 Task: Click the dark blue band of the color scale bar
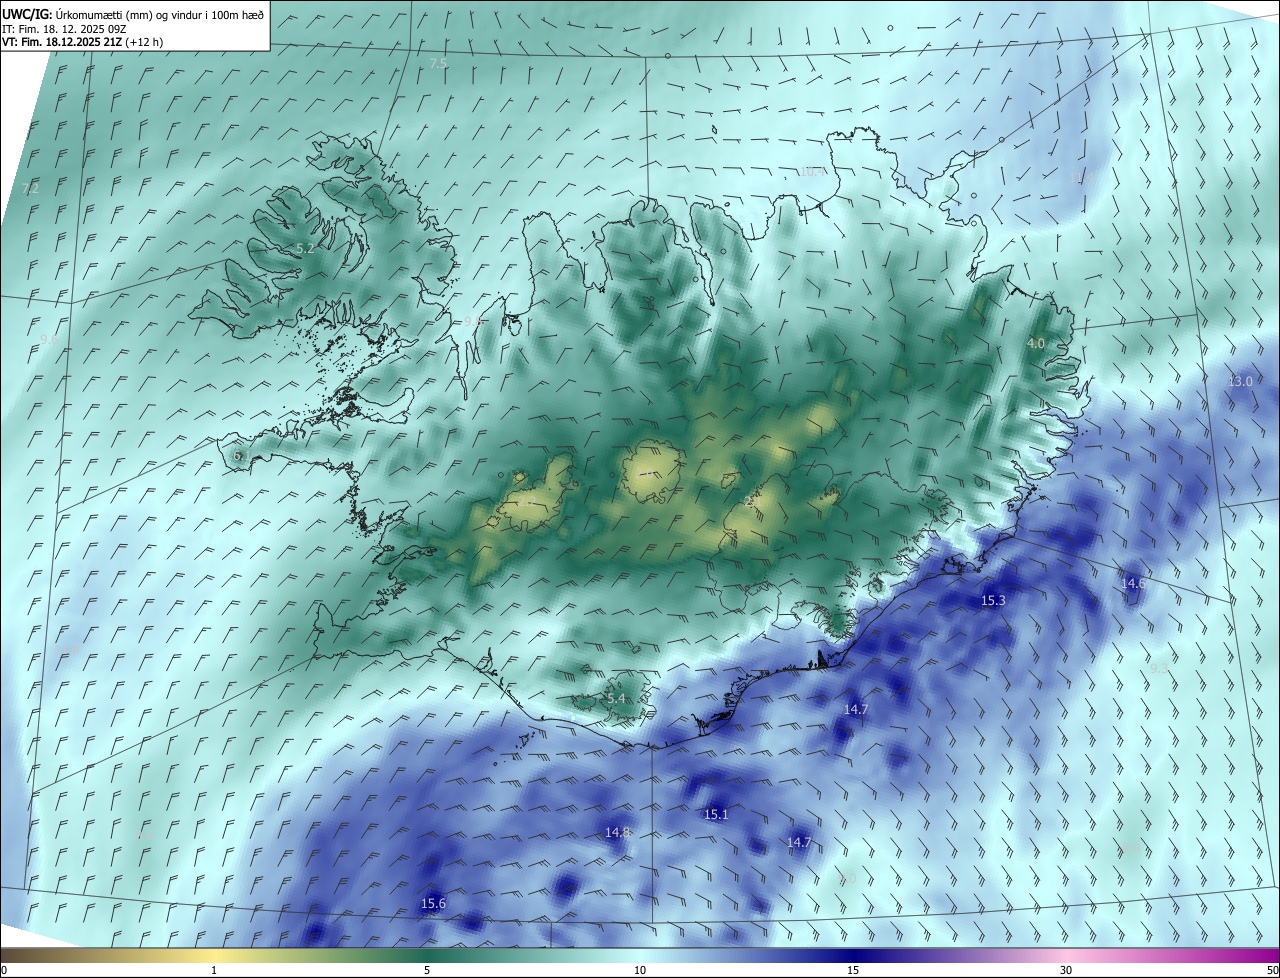pos(853,955)
